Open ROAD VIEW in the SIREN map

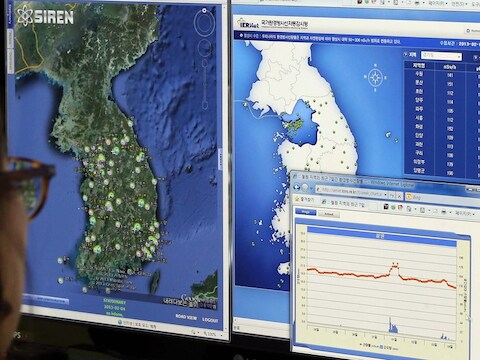[186, 317]
